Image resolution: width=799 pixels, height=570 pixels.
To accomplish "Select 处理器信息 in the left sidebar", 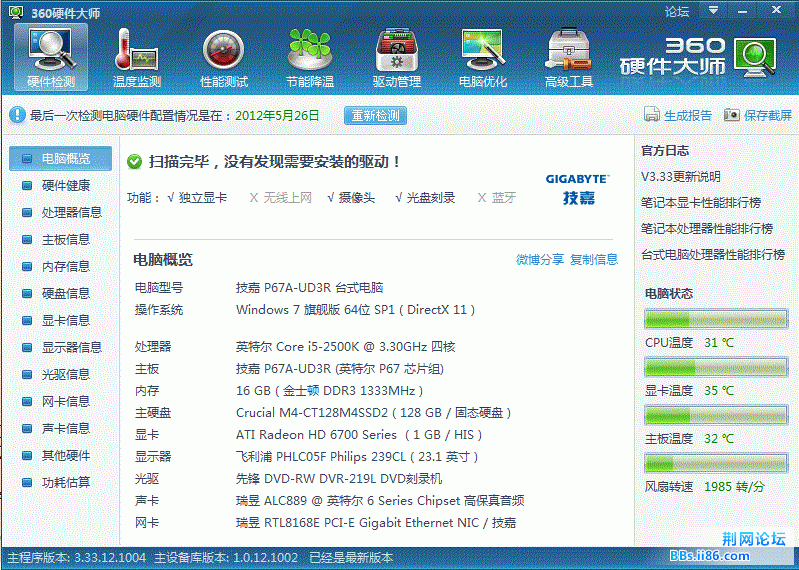I will tap(71, 212).
